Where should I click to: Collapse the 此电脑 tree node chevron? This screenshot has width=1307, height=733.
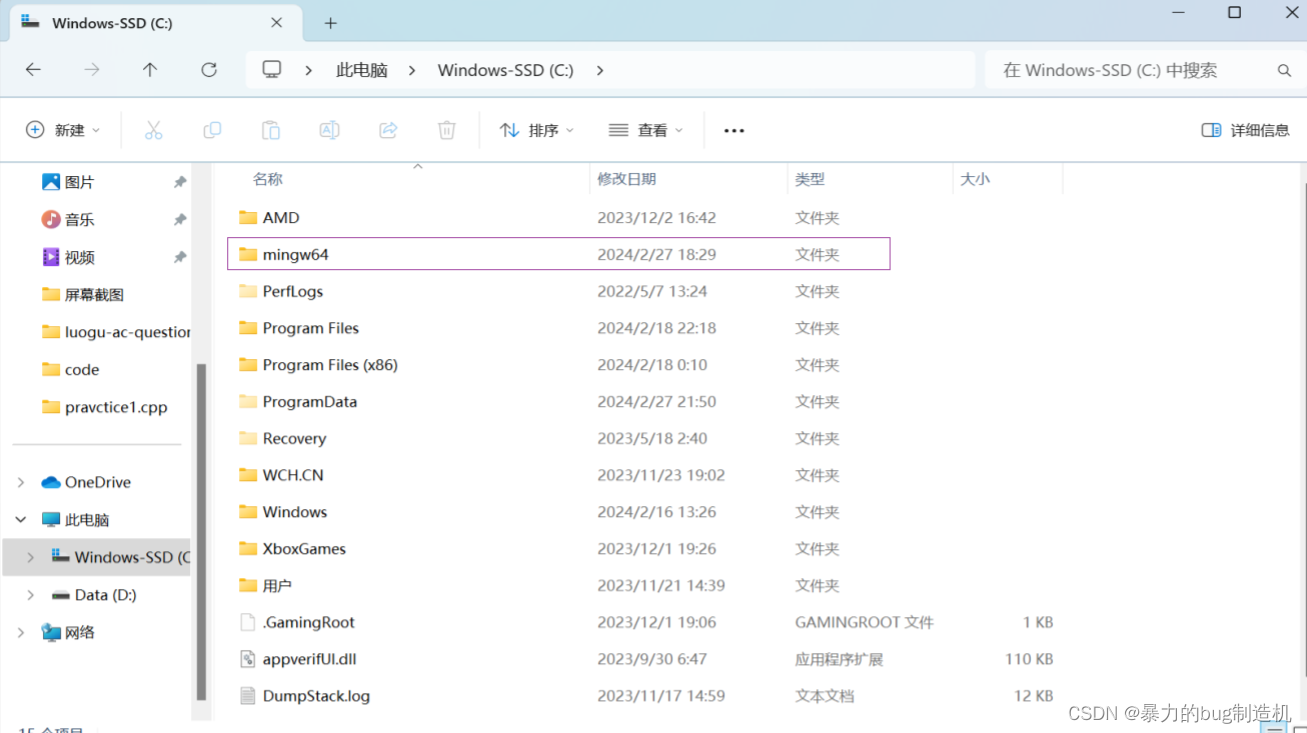[x=21, y=520]
